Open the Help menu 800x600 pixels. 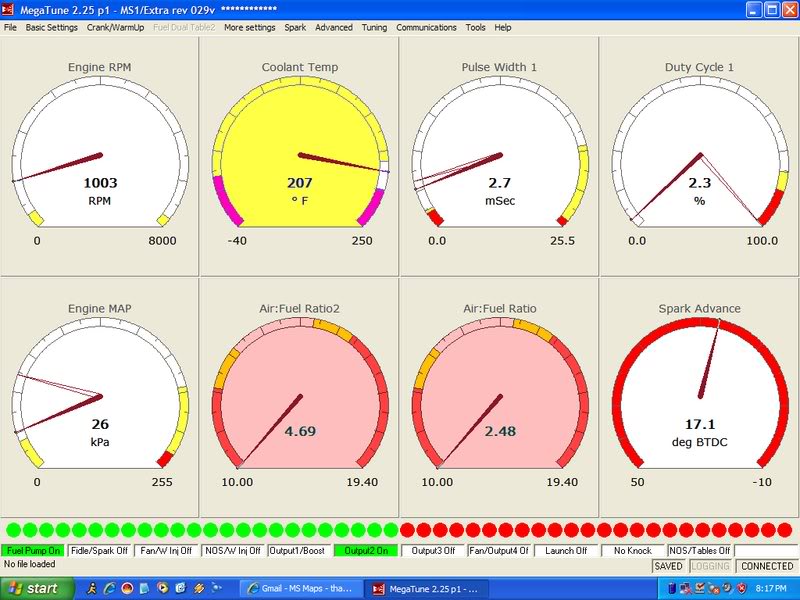click(503, 28)
